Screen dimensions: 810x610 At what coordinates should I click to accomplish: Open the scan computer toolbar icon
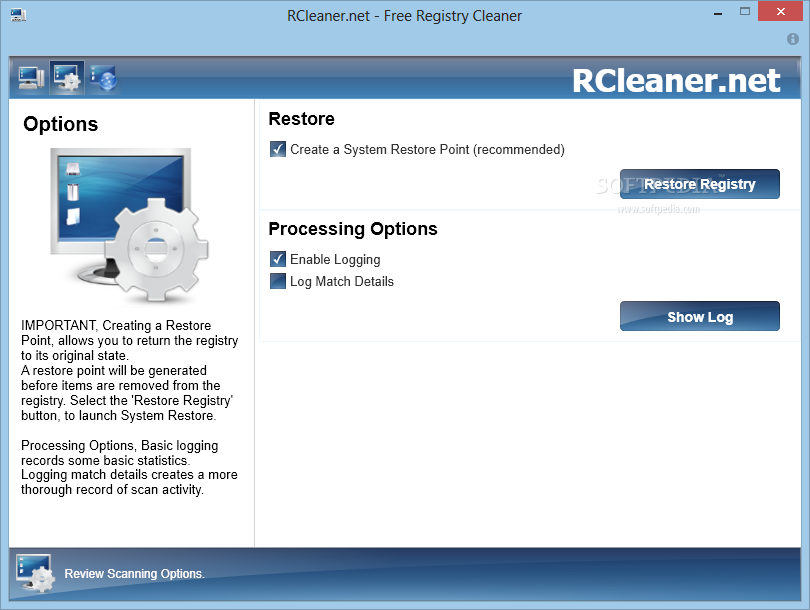31,78
